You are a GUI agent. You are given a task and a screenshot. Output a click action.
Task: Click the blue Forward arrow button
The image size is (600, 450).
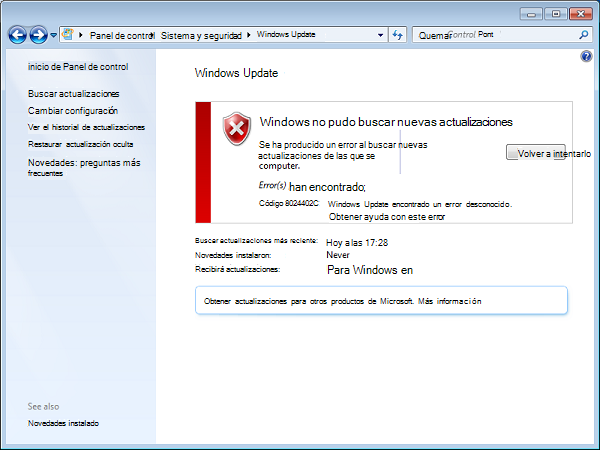click(x=38, y=35)
